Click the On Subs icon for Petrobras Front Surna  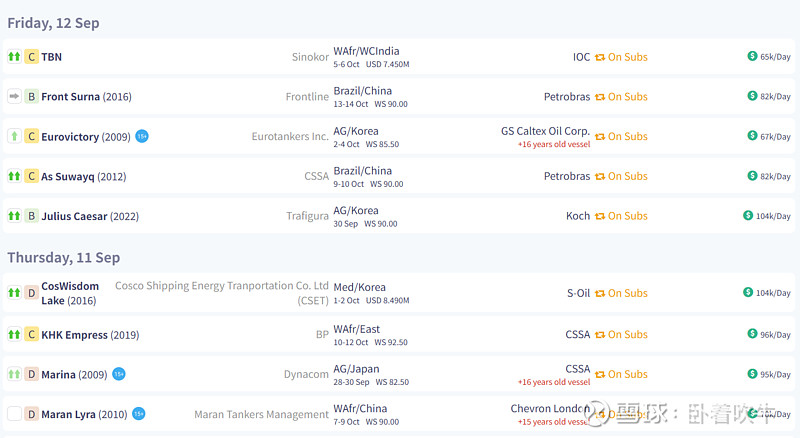(600, 97)
